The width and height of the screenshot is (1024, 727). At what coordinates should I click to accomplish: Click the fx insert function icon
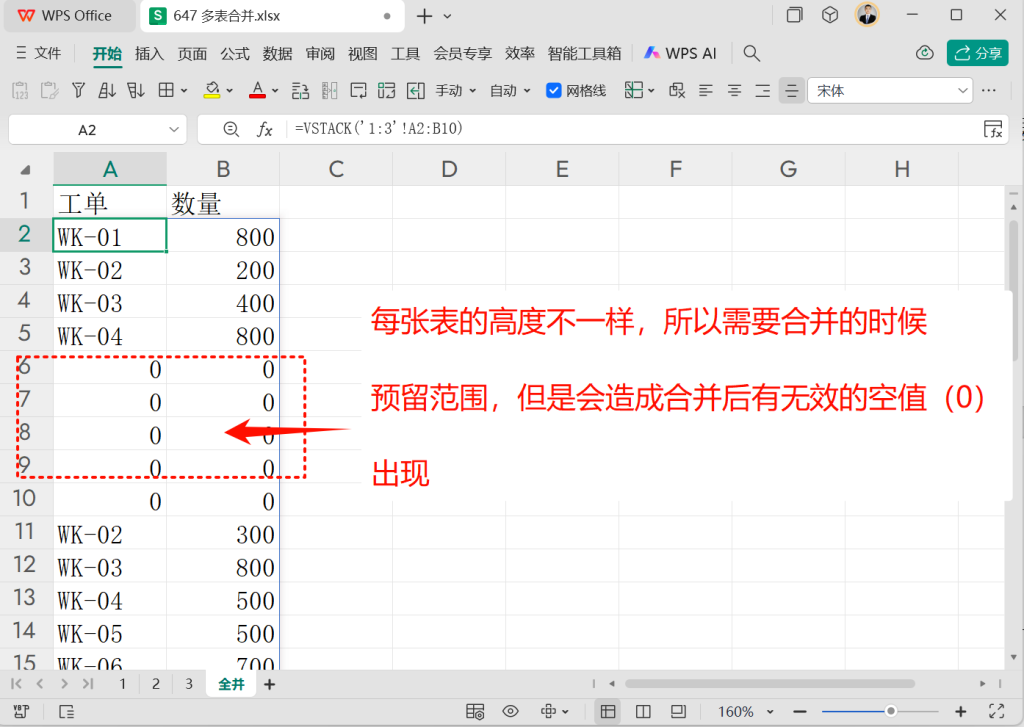tap(264, 129)
